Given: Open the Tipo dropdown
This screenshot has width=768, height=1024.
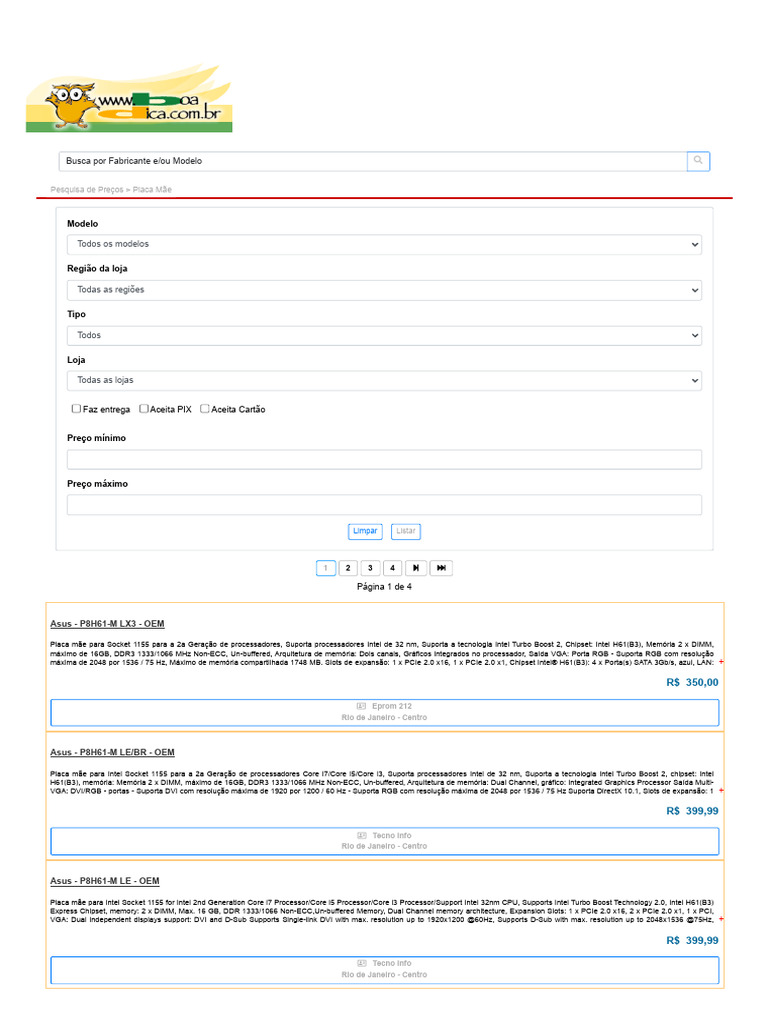Looking at the screenshot, I should tap(384, 336).
